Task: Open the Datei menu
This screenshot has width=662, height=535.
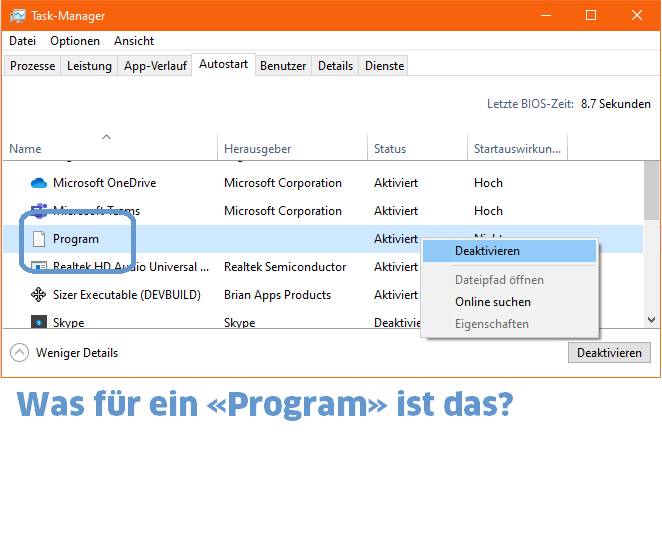Action: (x=22, y=41)
